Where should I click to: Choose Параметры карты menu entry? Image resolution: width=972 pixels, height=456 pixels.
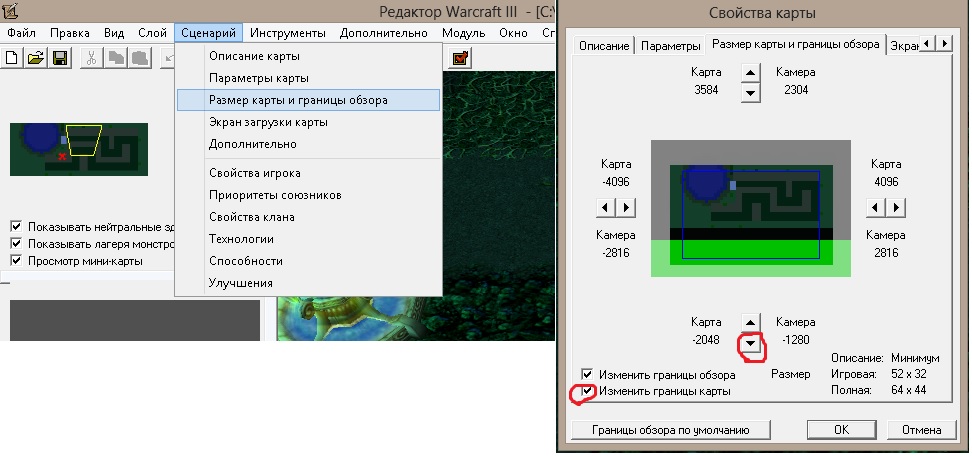(308, 78)
